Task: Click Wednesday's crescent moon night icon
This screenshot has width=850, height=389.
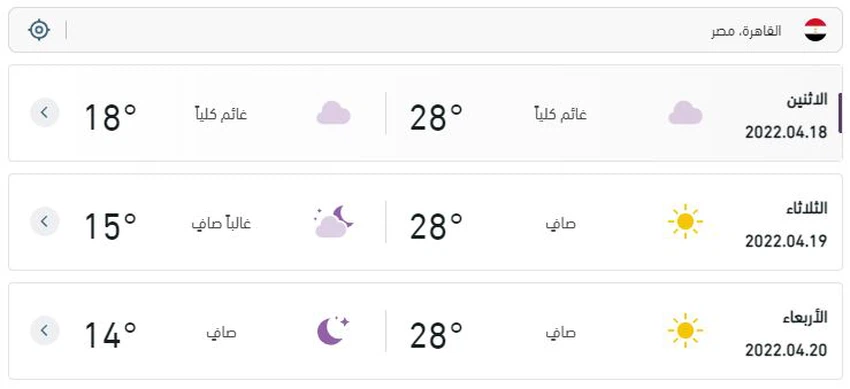Action: 332,330
